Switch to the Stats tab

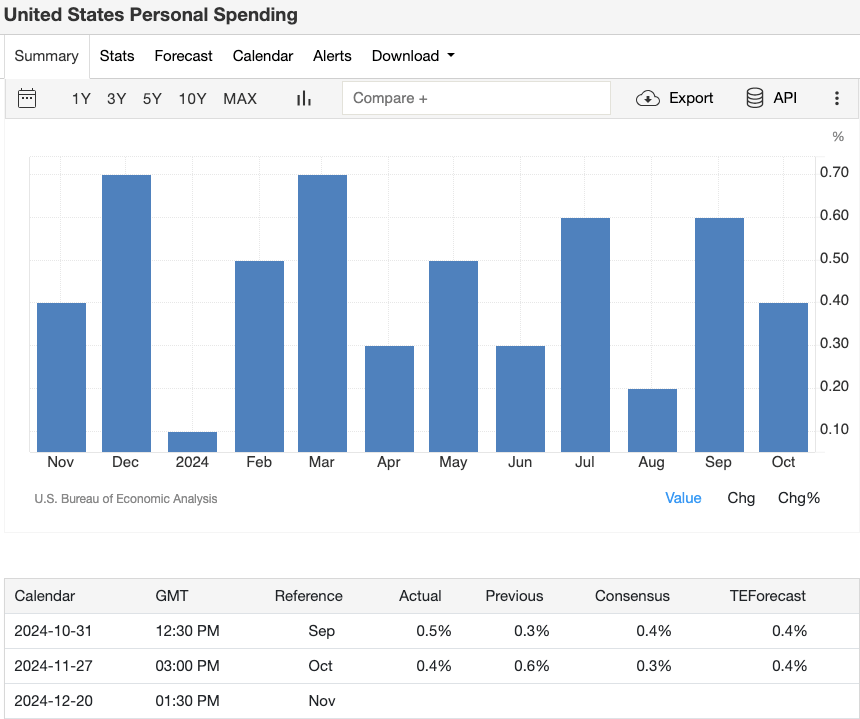[116, 56]
